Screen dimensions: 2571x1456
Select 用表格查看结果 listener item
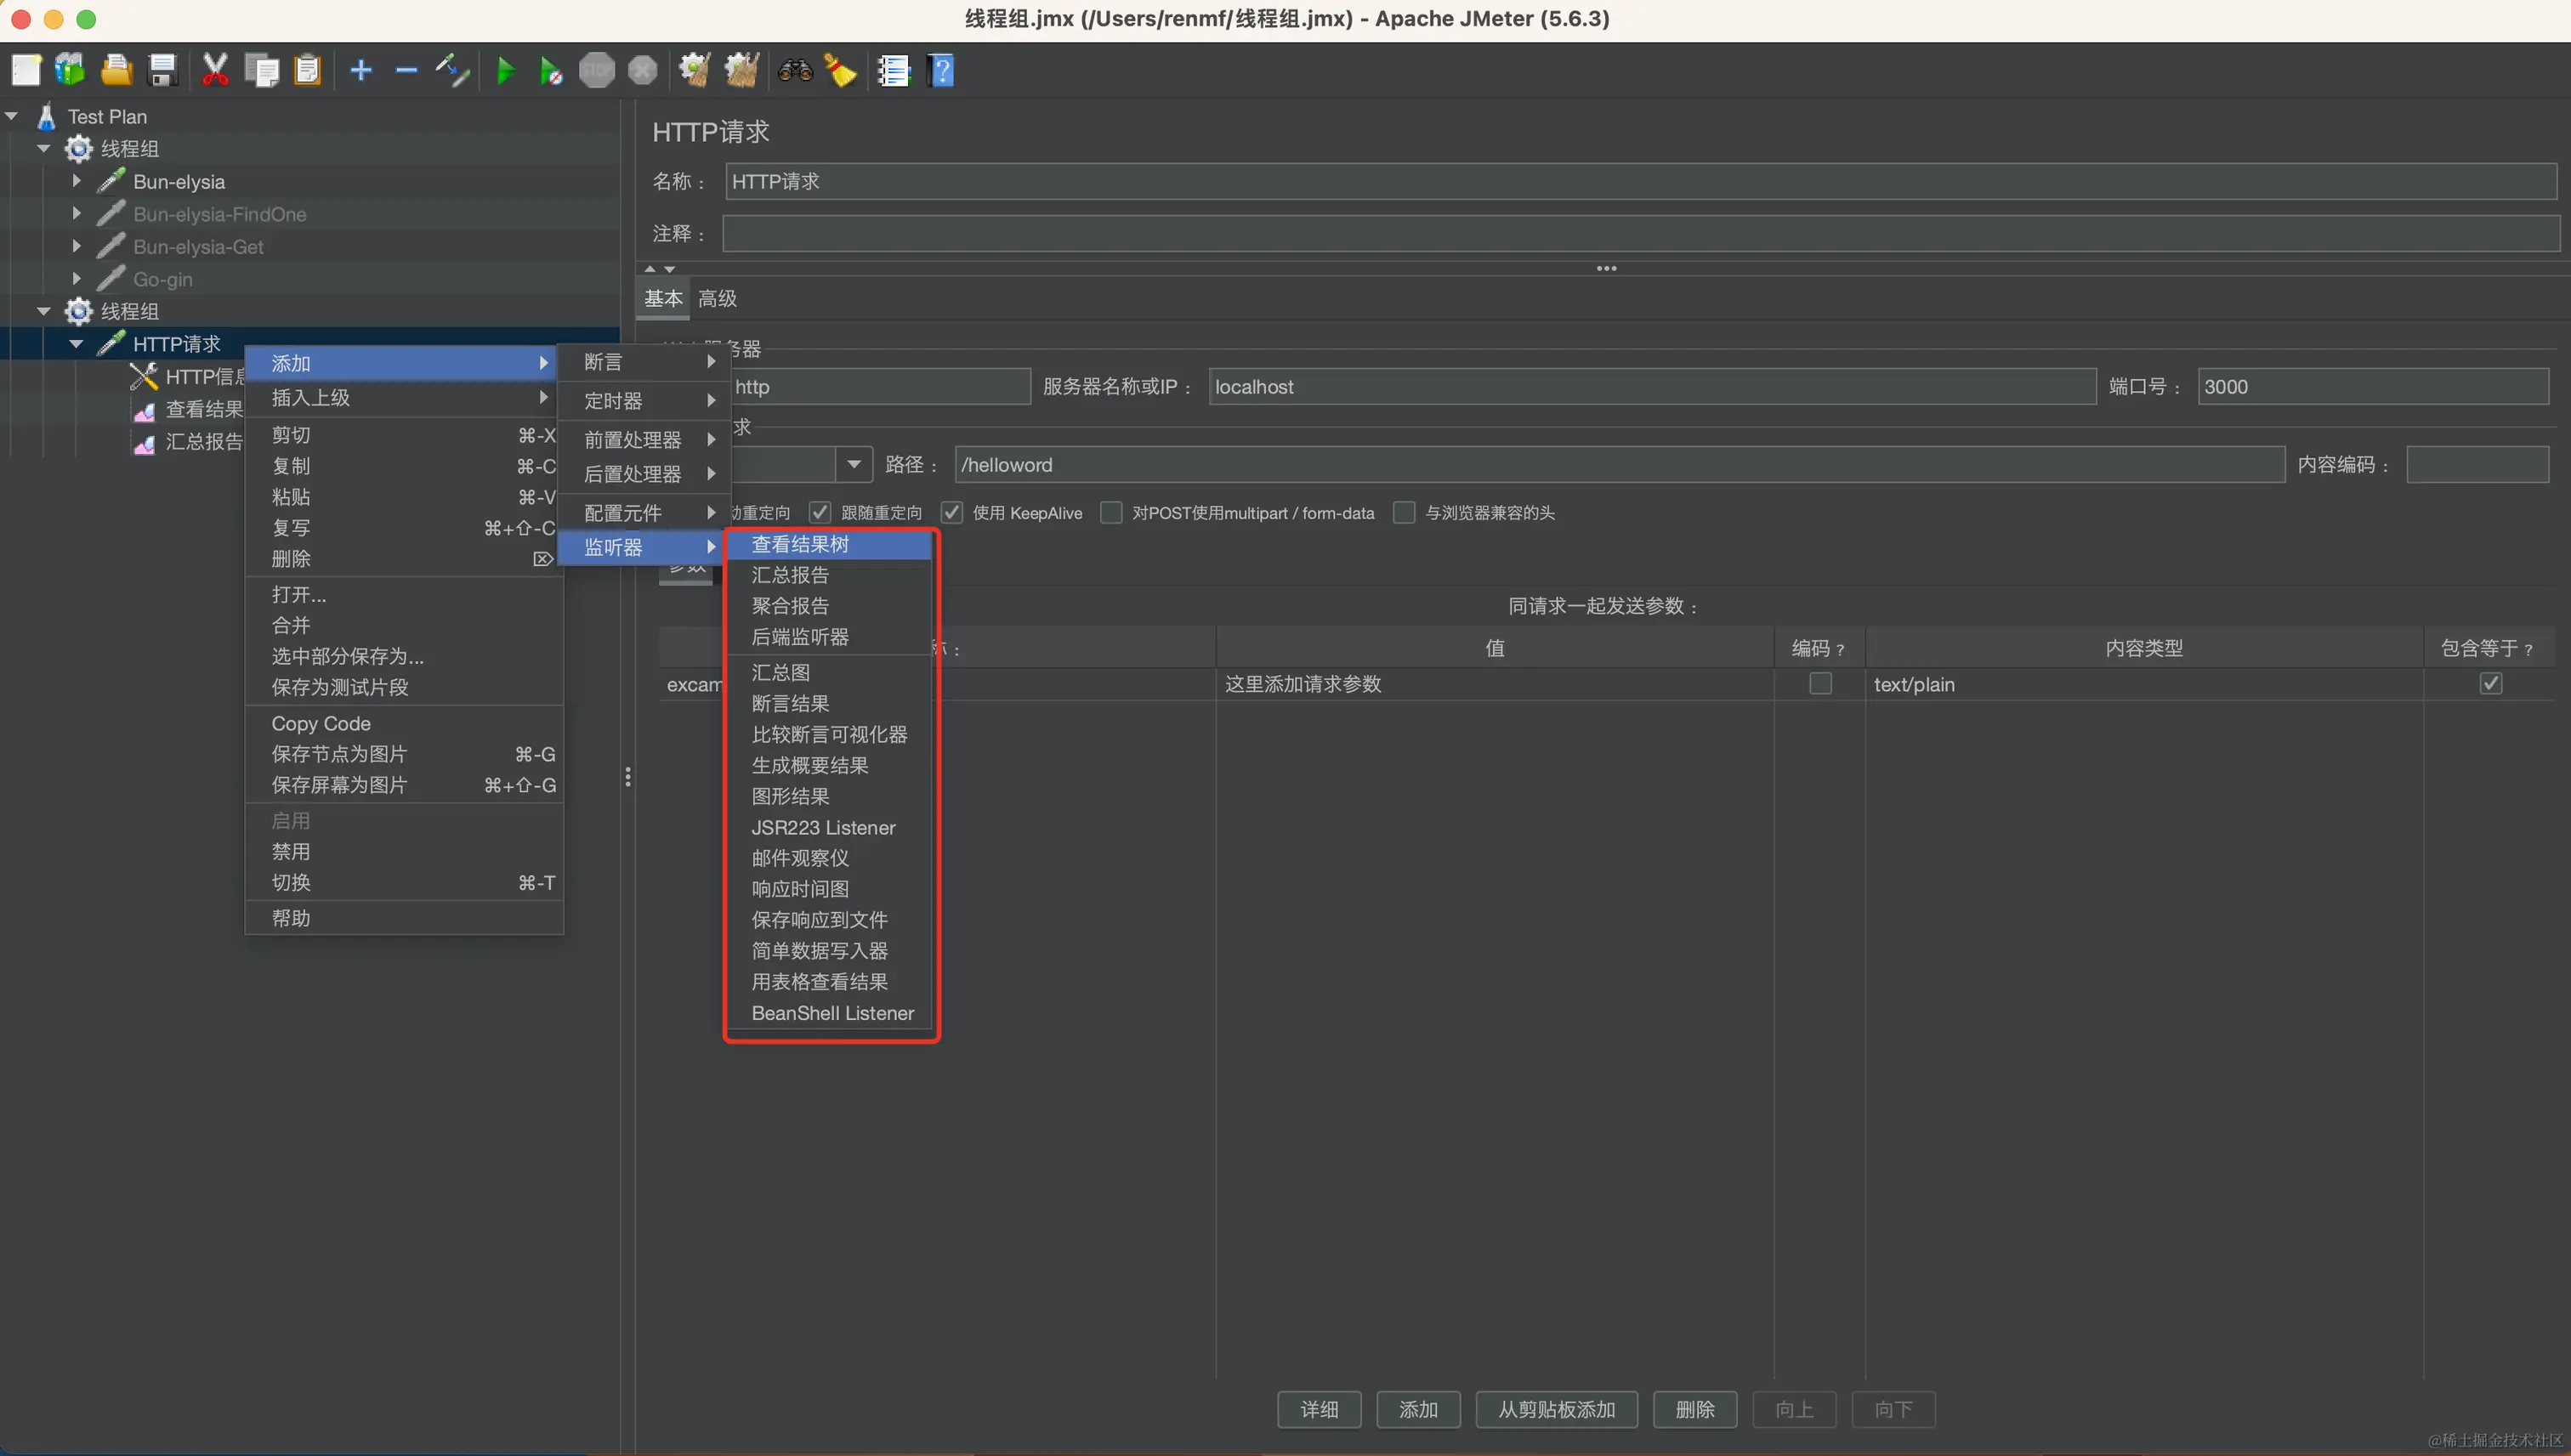click(x=830, y=982)
